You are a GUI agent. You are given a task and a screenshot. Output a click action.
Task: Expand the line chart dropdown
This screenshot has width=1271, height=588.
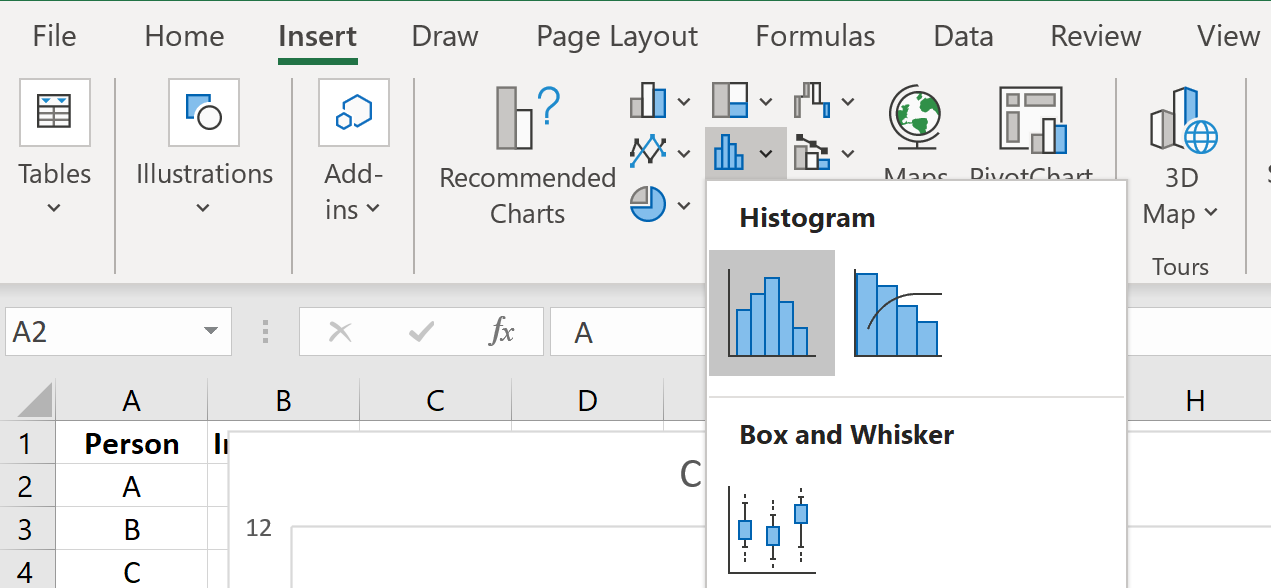pos(684,153)
